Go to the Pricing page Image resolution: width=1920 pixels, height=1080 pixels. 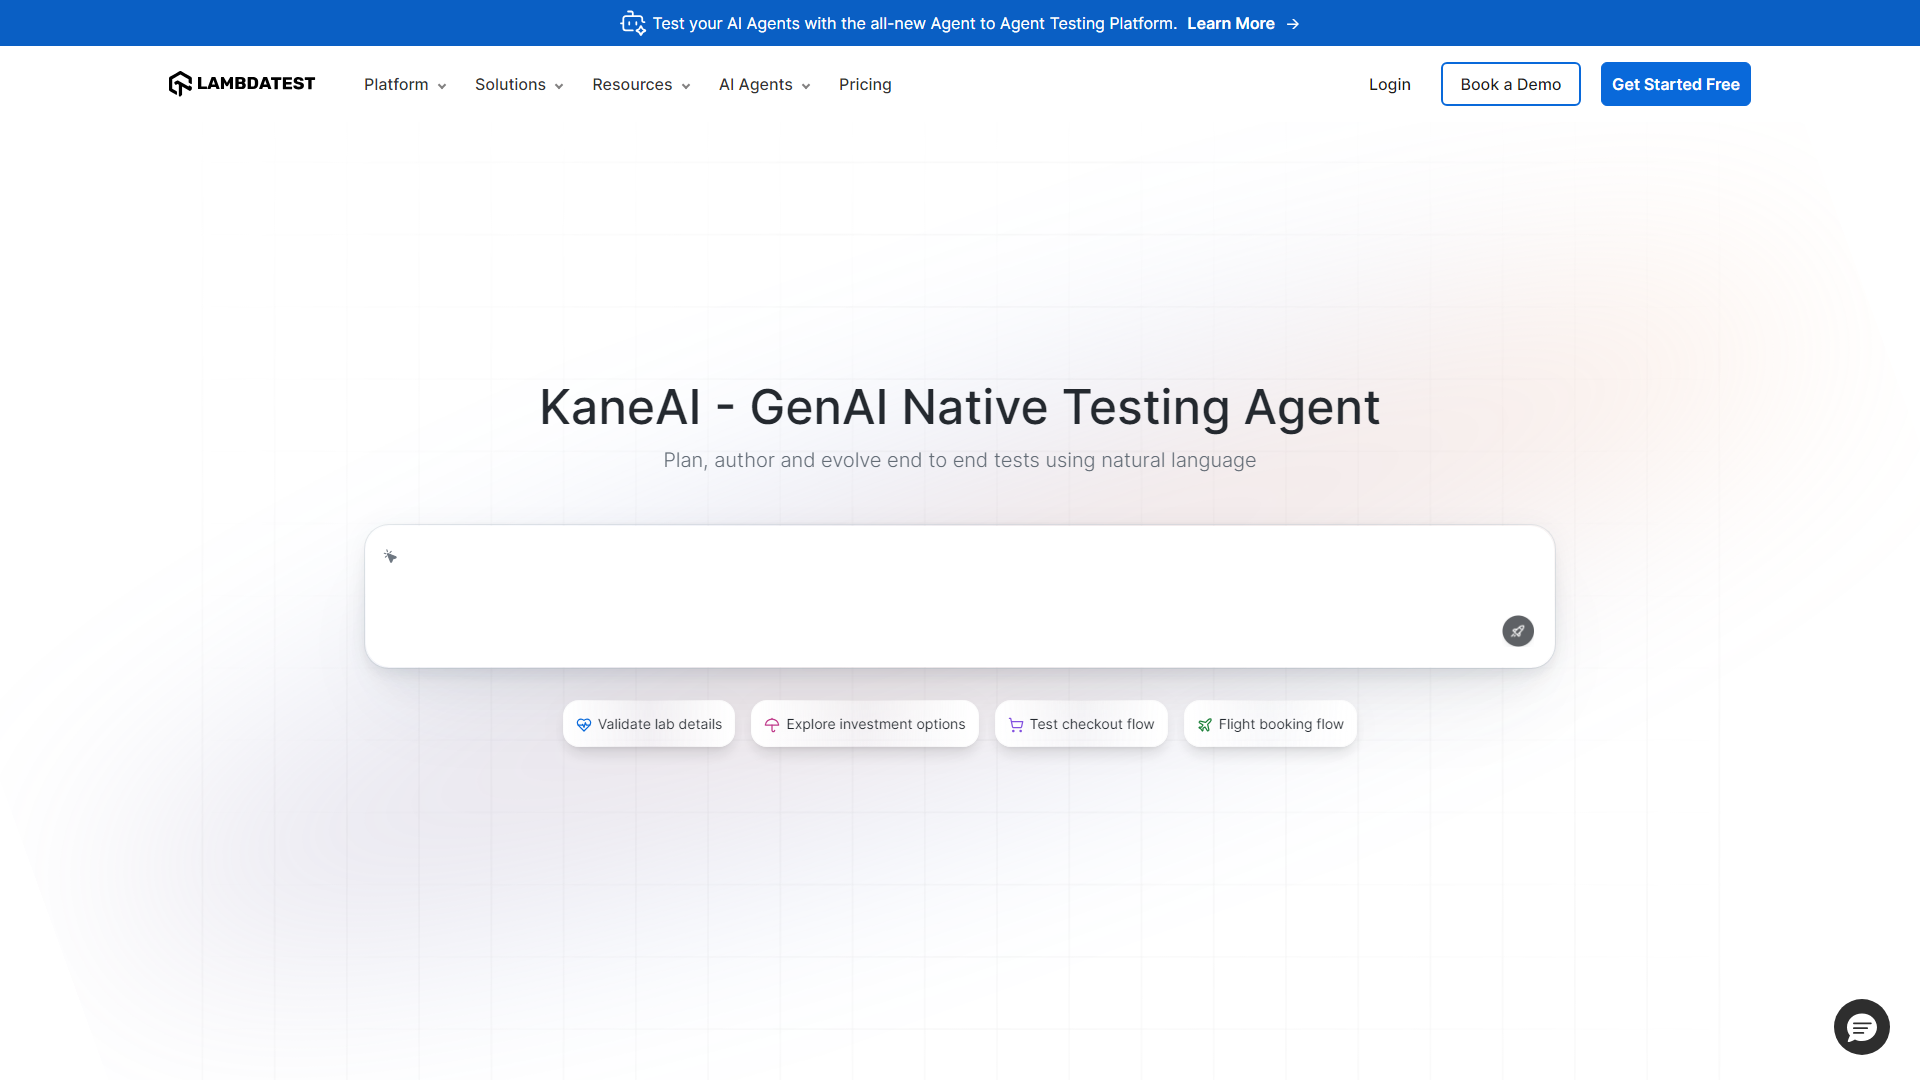[865, 85]
